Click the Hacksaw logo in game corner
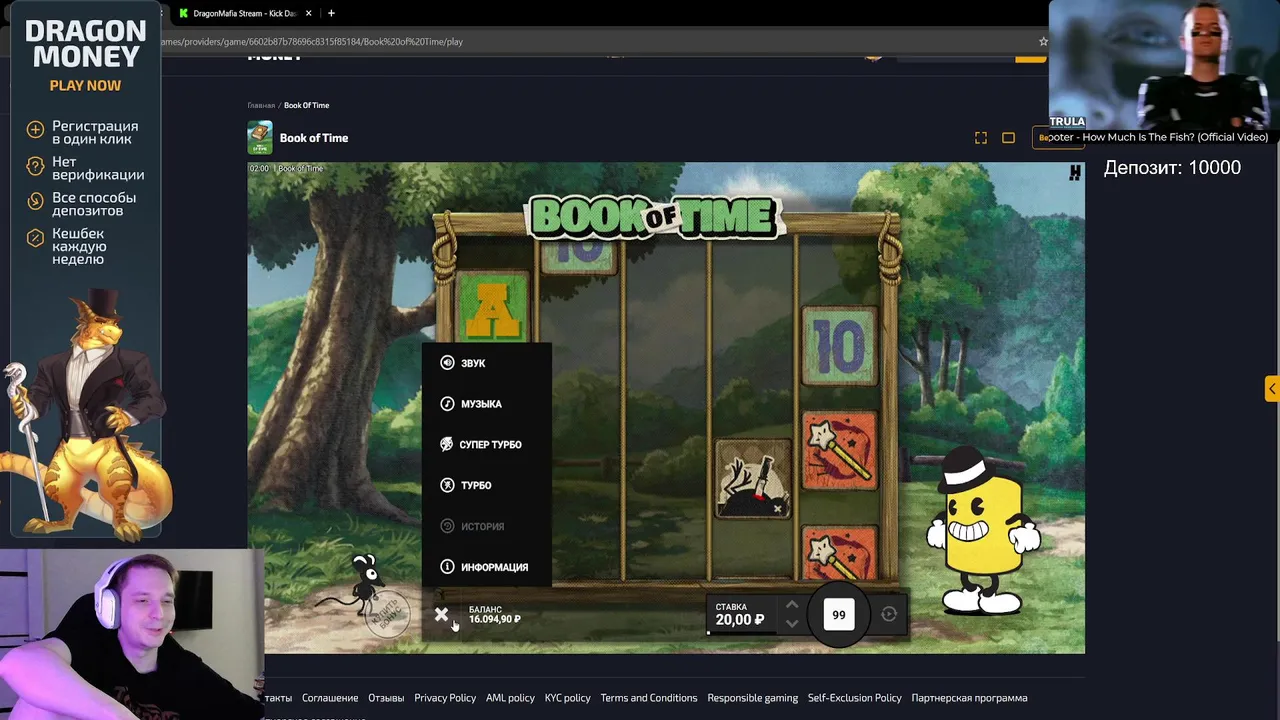 1074,173
